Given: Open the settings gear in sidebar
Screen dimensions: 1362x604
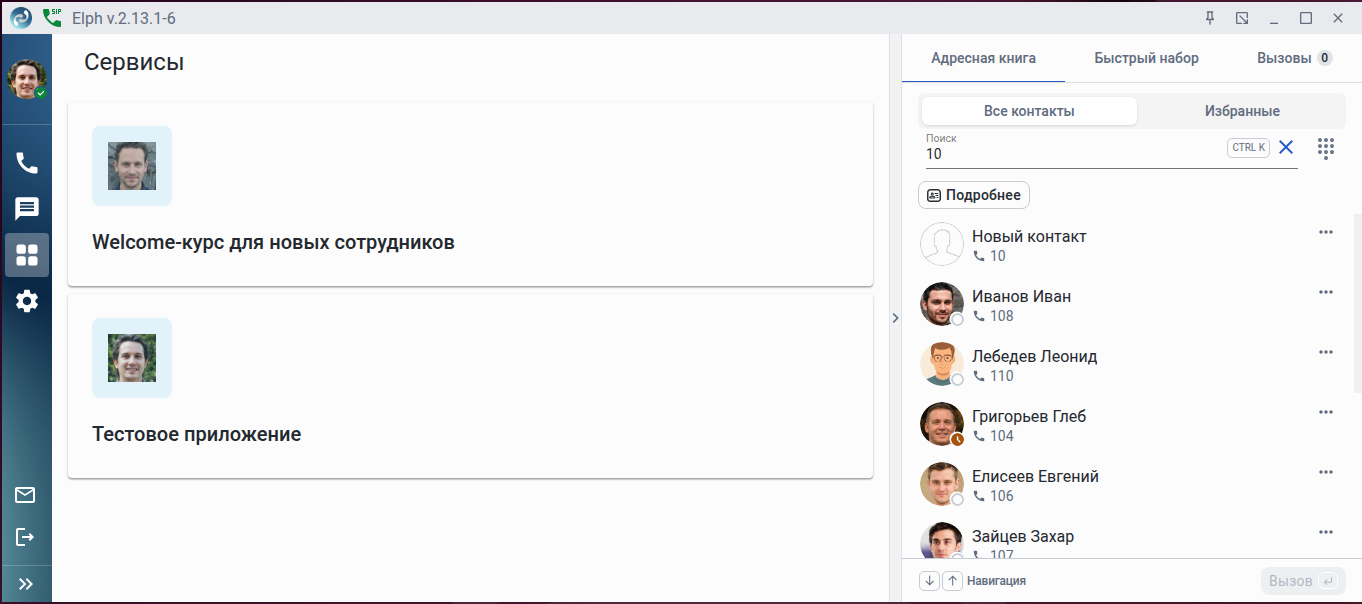Looking at the screenshot, I should 27,300.
